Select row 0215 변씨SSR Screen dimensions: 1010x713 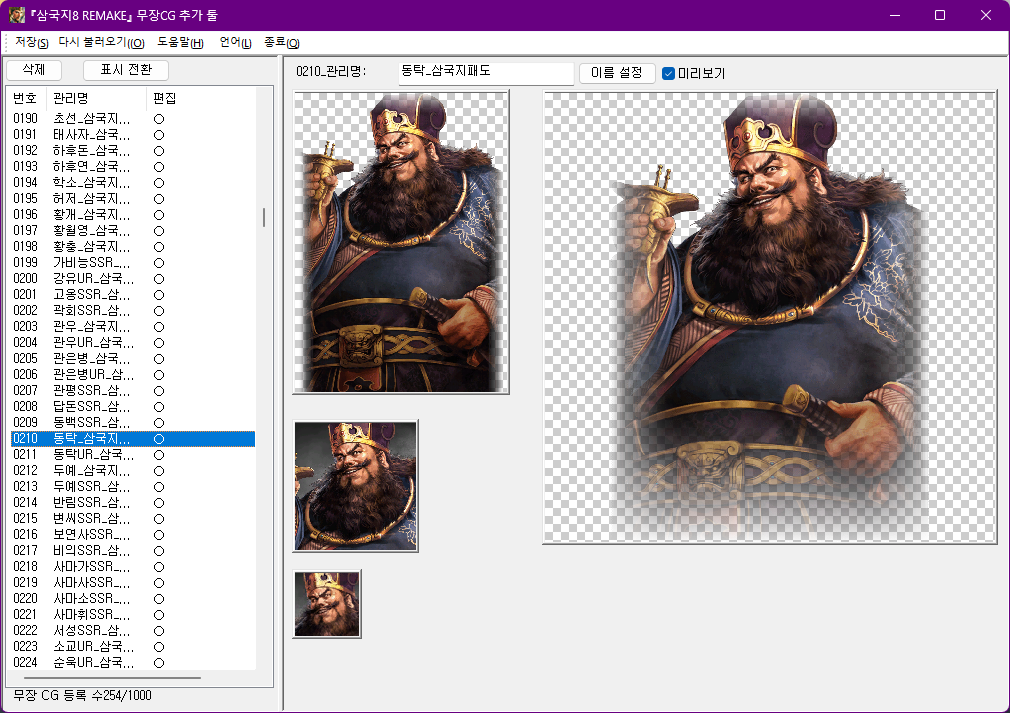(x=133, y=518)
